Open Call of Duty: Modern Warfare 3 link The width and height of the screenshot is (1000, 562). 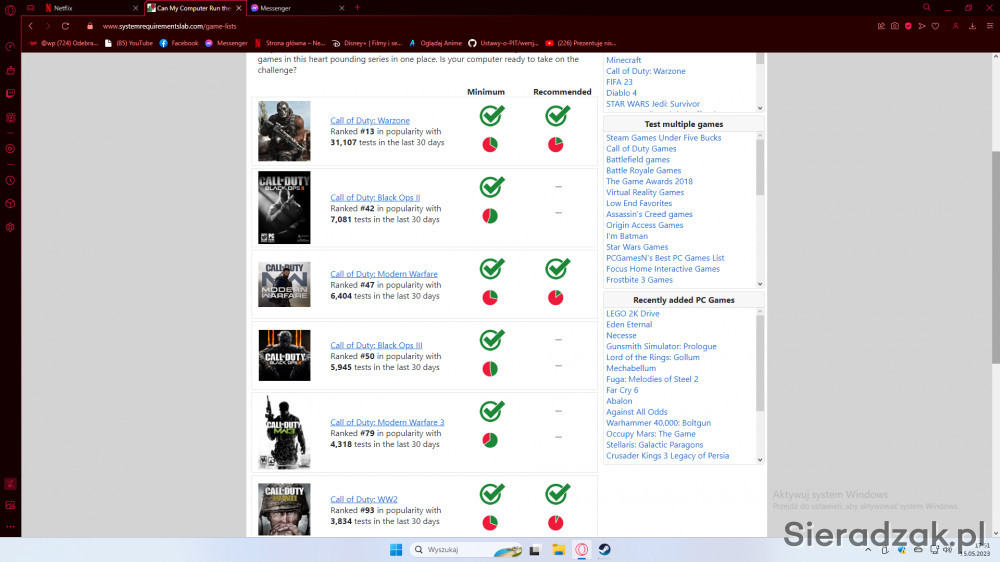click(x=387, y=422)
